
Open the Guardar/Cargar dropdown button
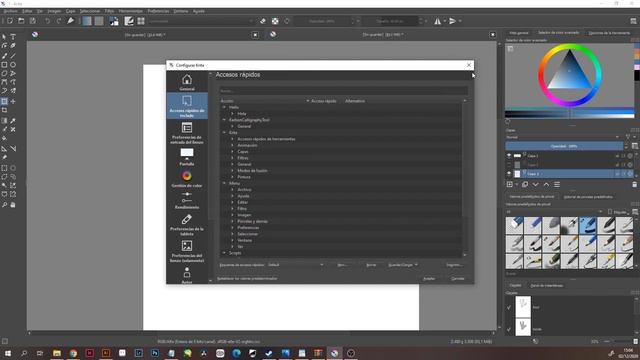pos(403,265)
